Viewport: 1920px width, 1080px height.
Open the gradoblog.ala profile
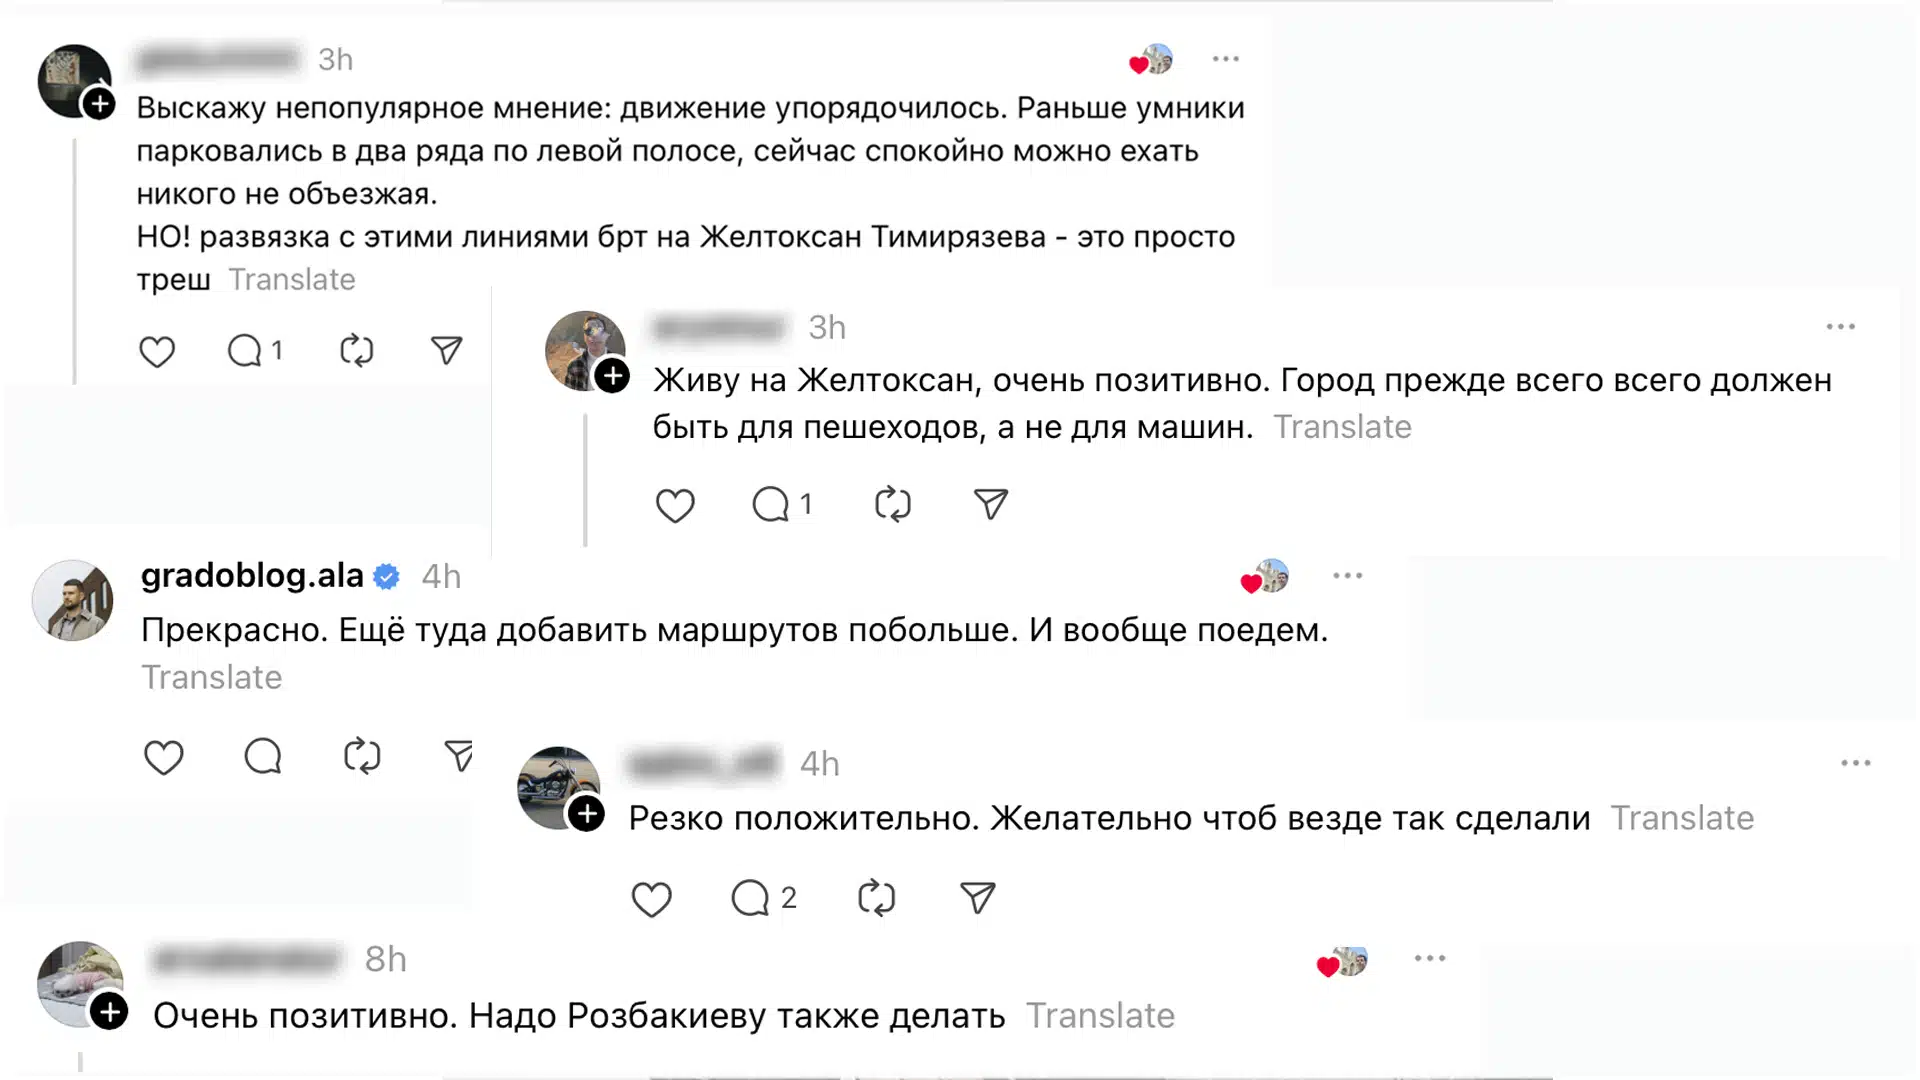point(252,576)
